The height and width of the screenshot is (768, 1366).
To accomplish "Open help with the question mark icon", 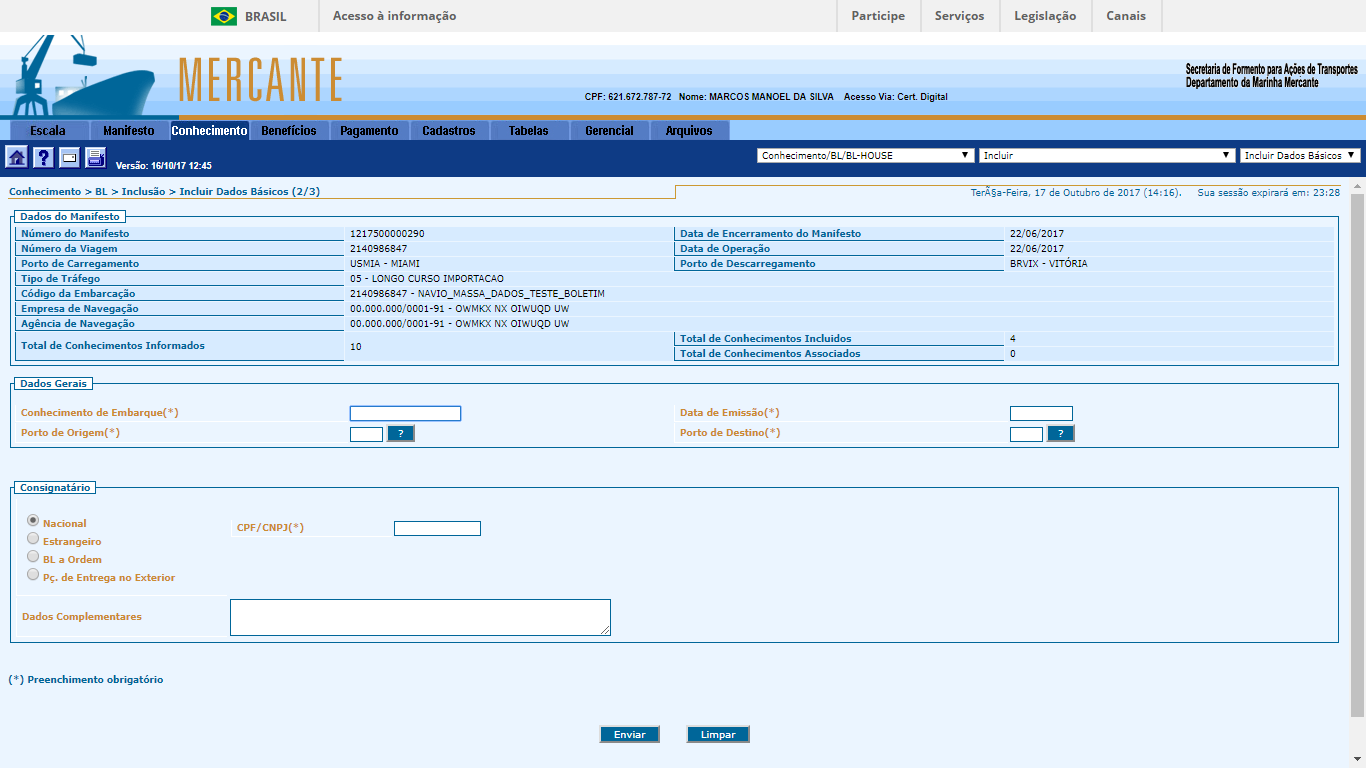I will click(43, 157).
